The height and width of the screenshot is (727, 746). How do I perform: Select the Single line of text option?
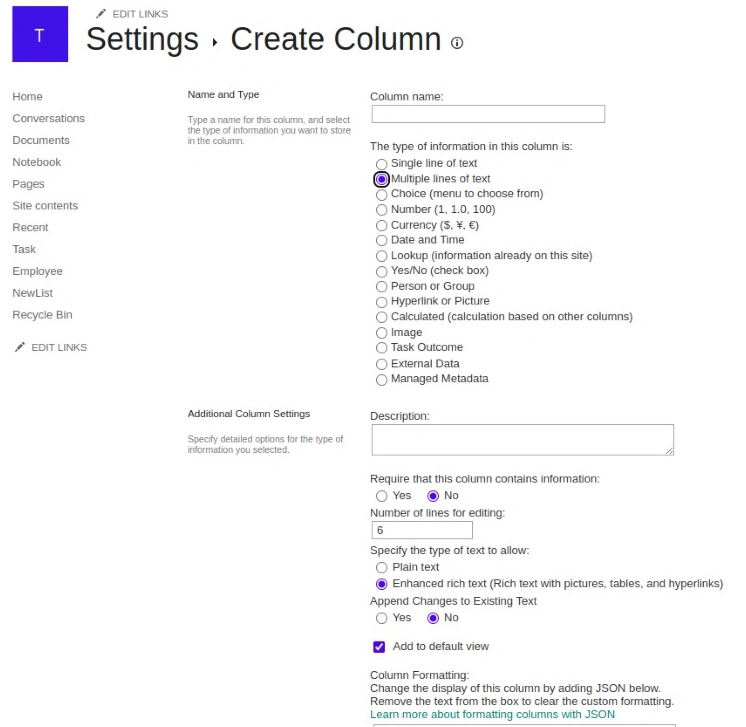[x=382, y=164]
